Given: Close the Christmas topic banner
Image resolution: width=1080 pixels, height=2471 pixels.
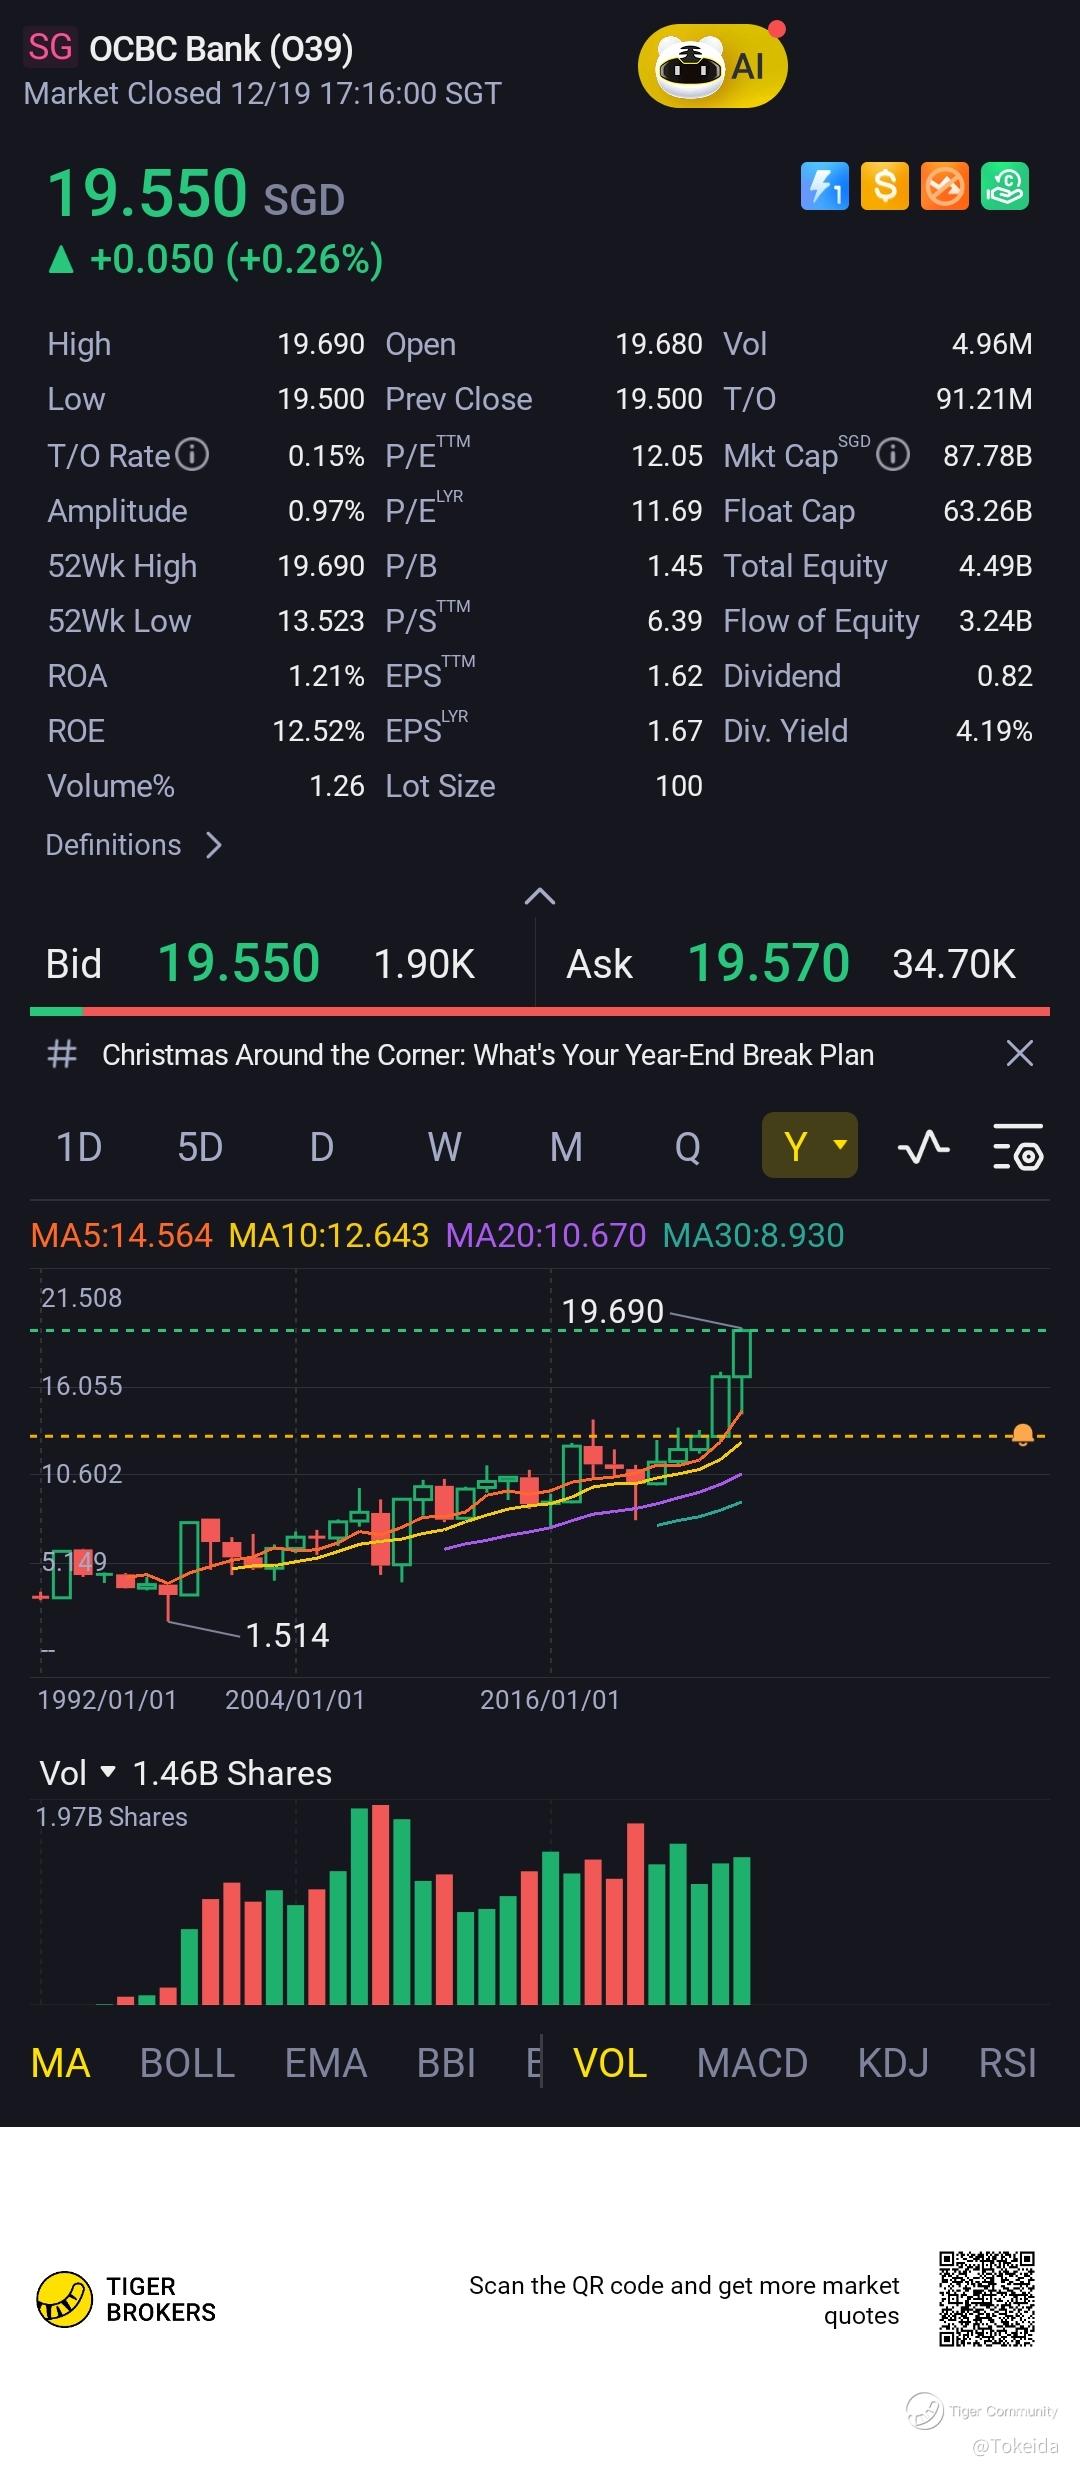Looking at the screenshot, I should (x=1019, y=1053).
